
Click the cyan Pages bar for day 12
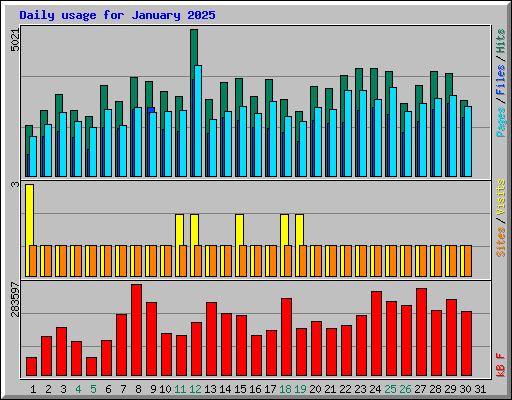pyautogui.click(x=198, y=121)
